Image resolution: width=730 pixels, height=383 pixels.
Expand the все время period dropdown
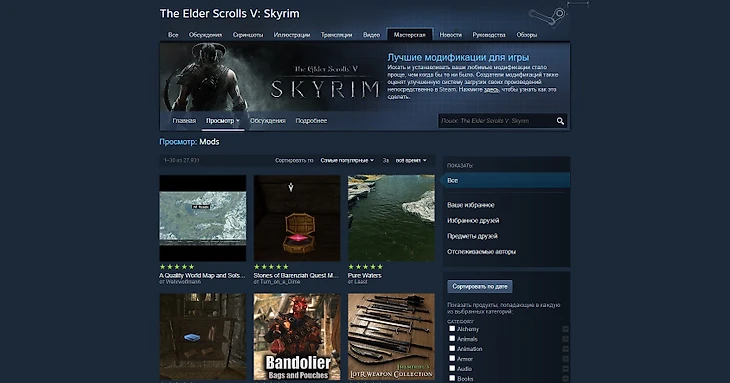pos(411,161)
